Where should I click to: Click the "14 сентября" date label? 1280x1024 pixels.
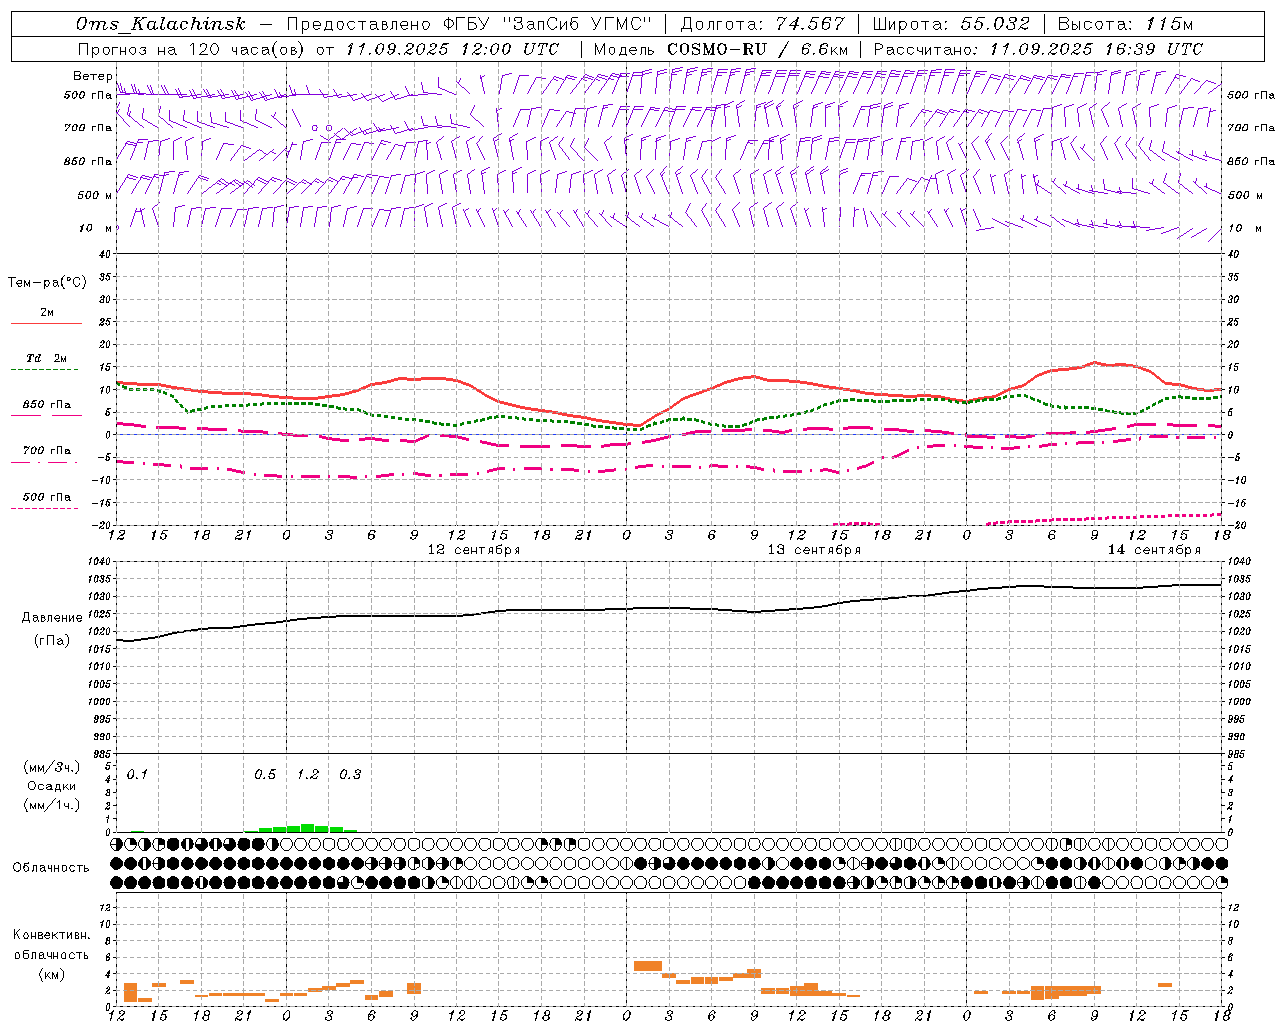click(1154, 550)
